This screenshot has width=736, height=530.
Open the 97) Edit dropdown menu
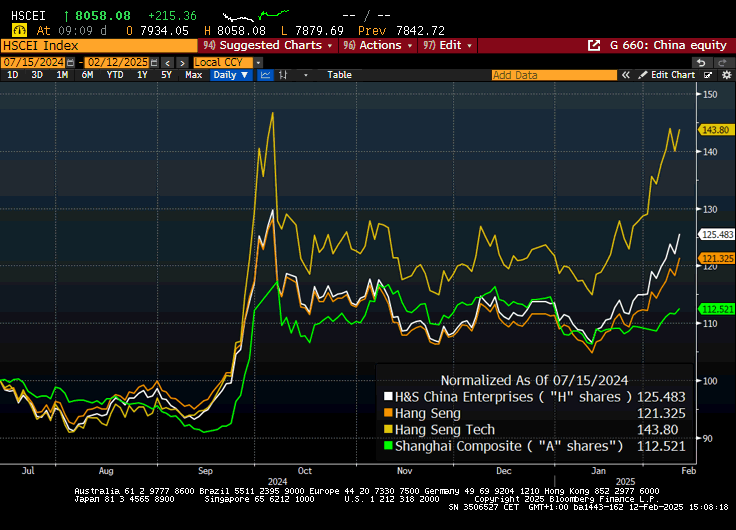447,46
